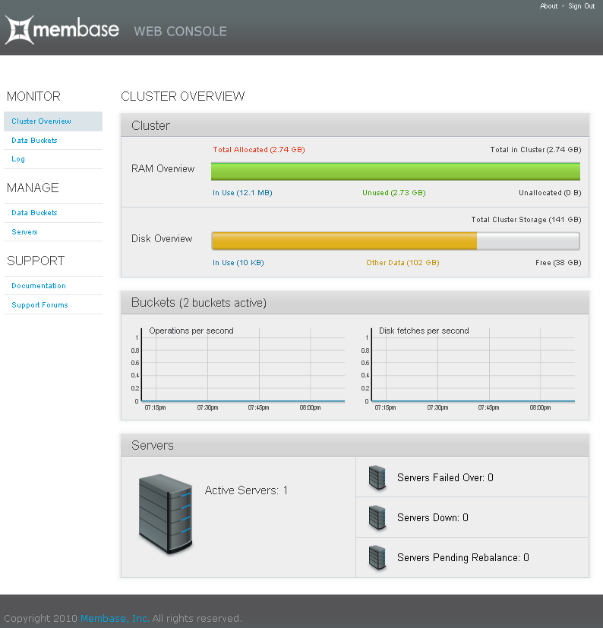Click Sign Out in header
Image resolution: width=603 pixels, height=628 pixels.
click(x=581, y=6)
